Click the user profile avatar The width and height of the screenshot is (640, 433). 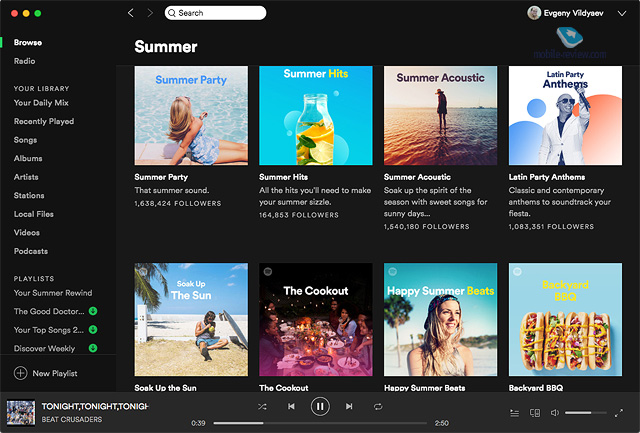pyautogui.click(x=534, y=13)
